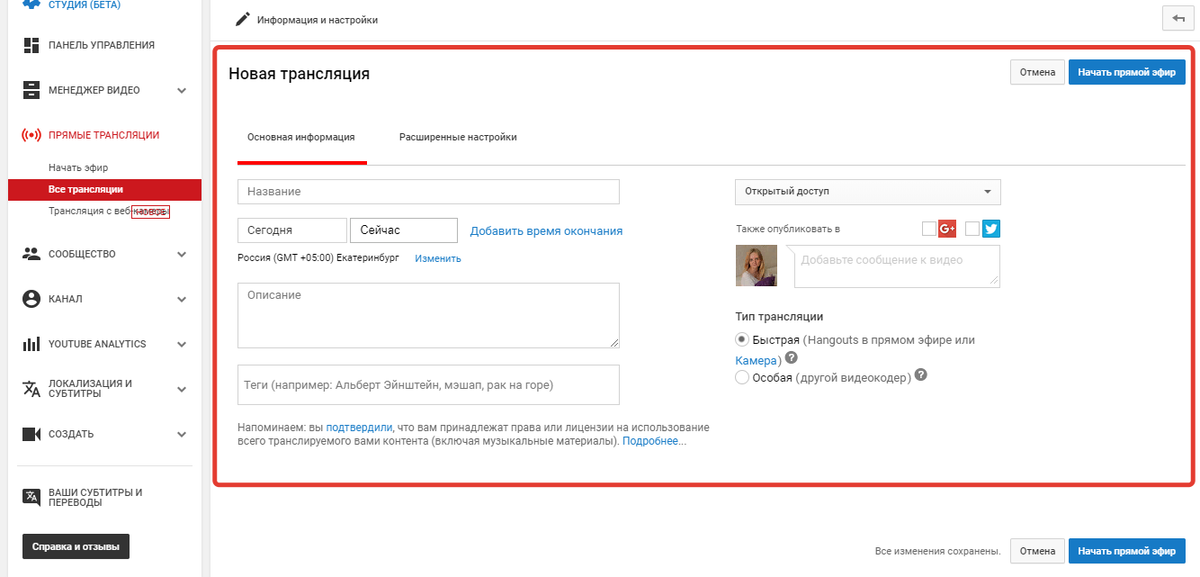This screenshot has width=1200, height=577.
Task: Click the Все изменения сохранены status text
Action: point(938,551)
